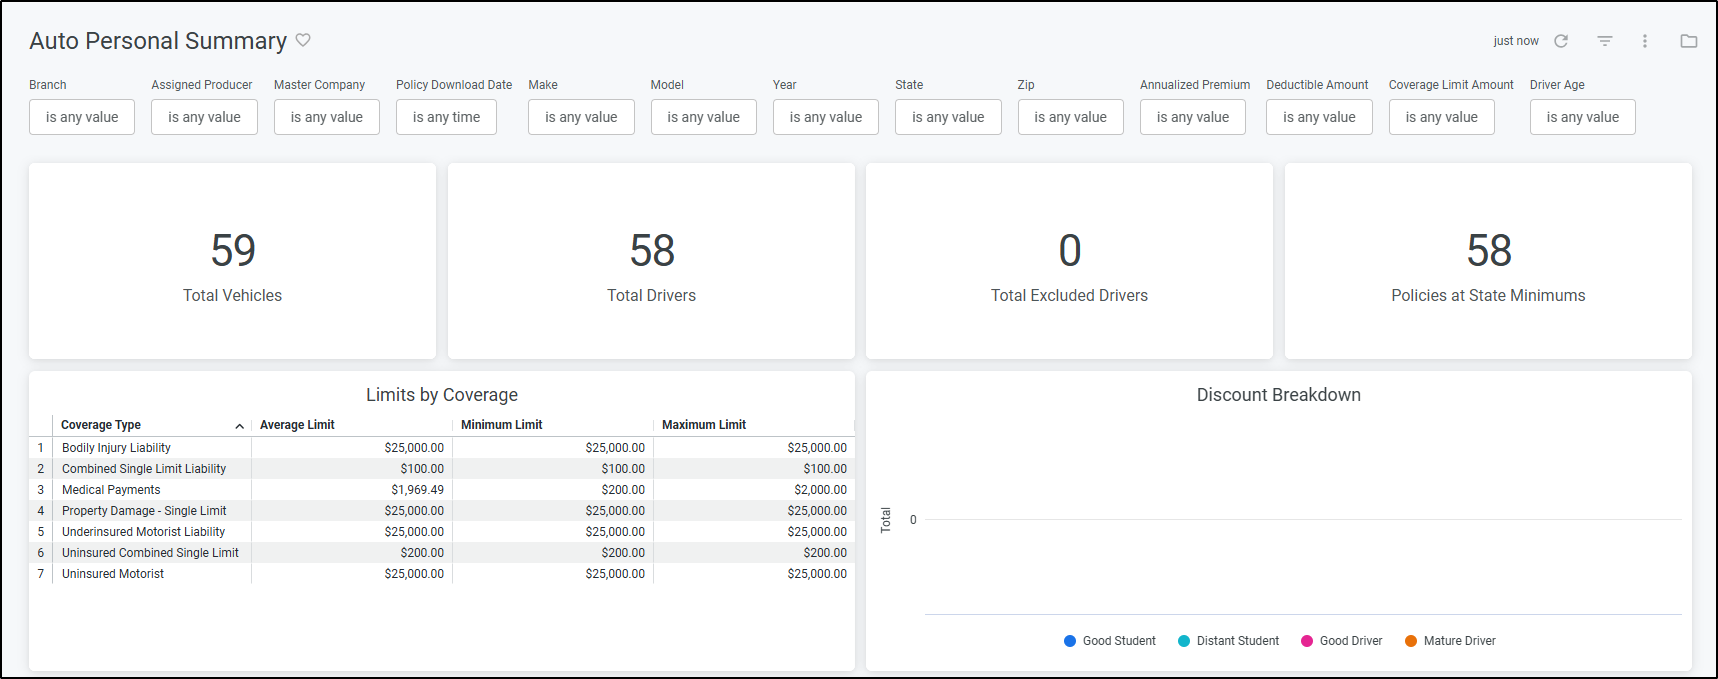Open the three-dot dashboard actions menu
1718x679 pixels.
1645,41
